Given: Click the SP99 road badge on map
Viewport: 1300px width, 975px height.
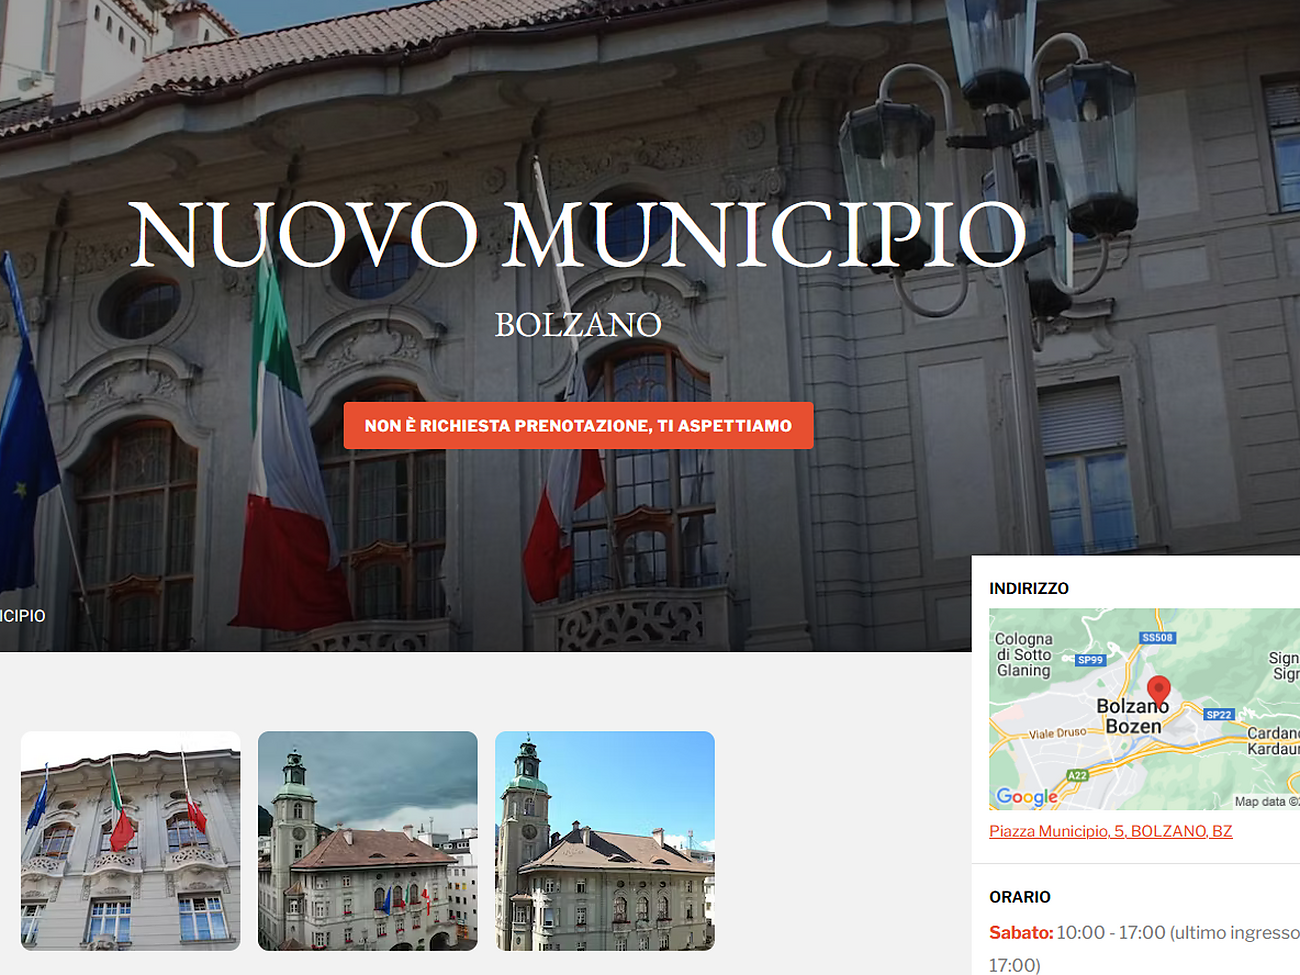Looking at the screenshot, I should tap(1090, 660).
